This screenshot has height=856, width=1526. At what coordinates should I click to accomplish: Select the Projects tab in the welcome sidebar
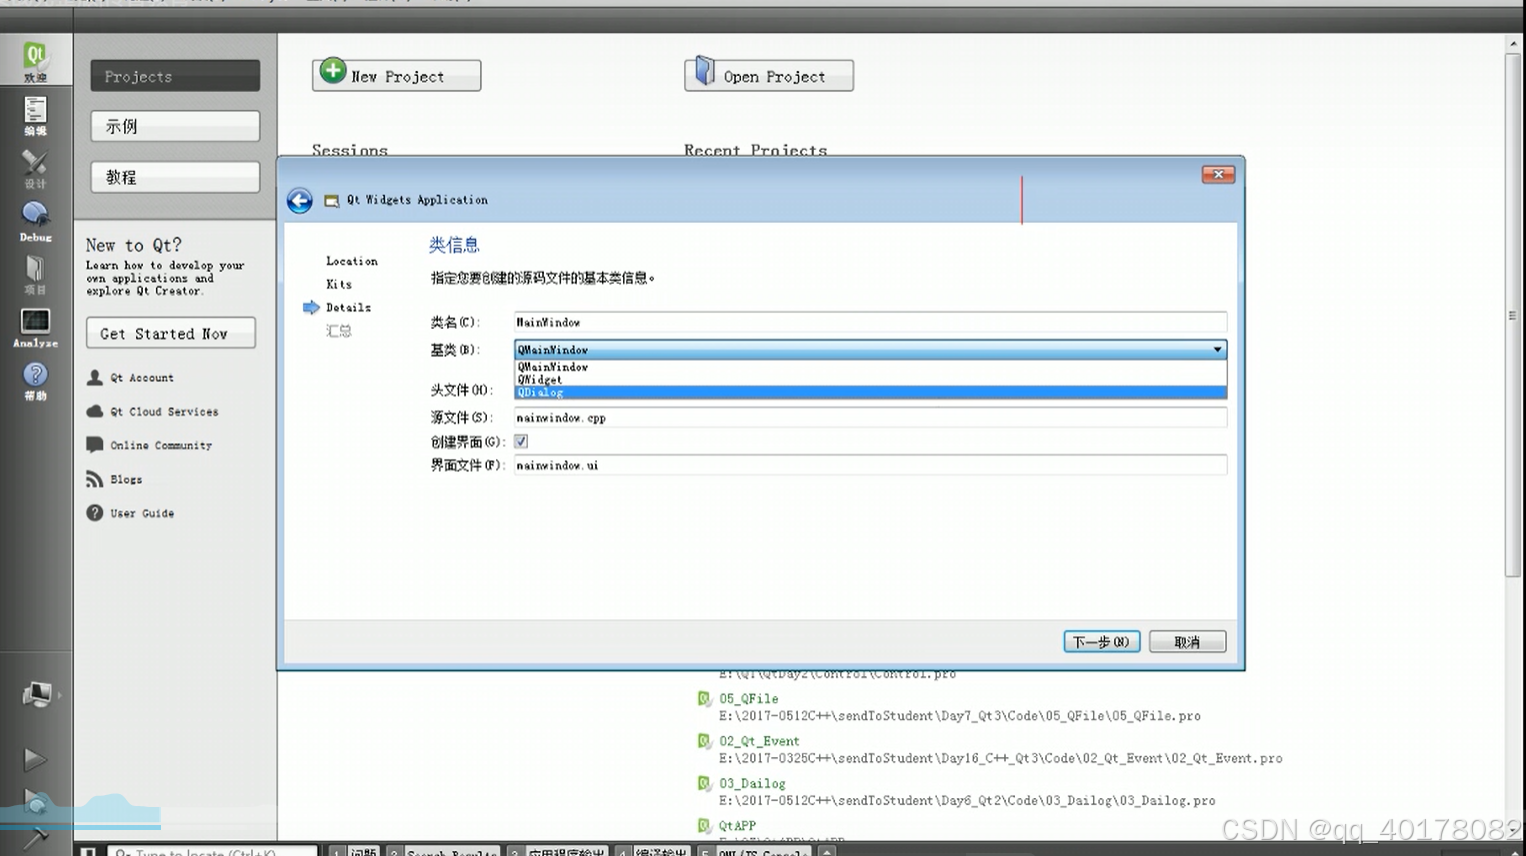pyautogui.click(x=175, y=76)
